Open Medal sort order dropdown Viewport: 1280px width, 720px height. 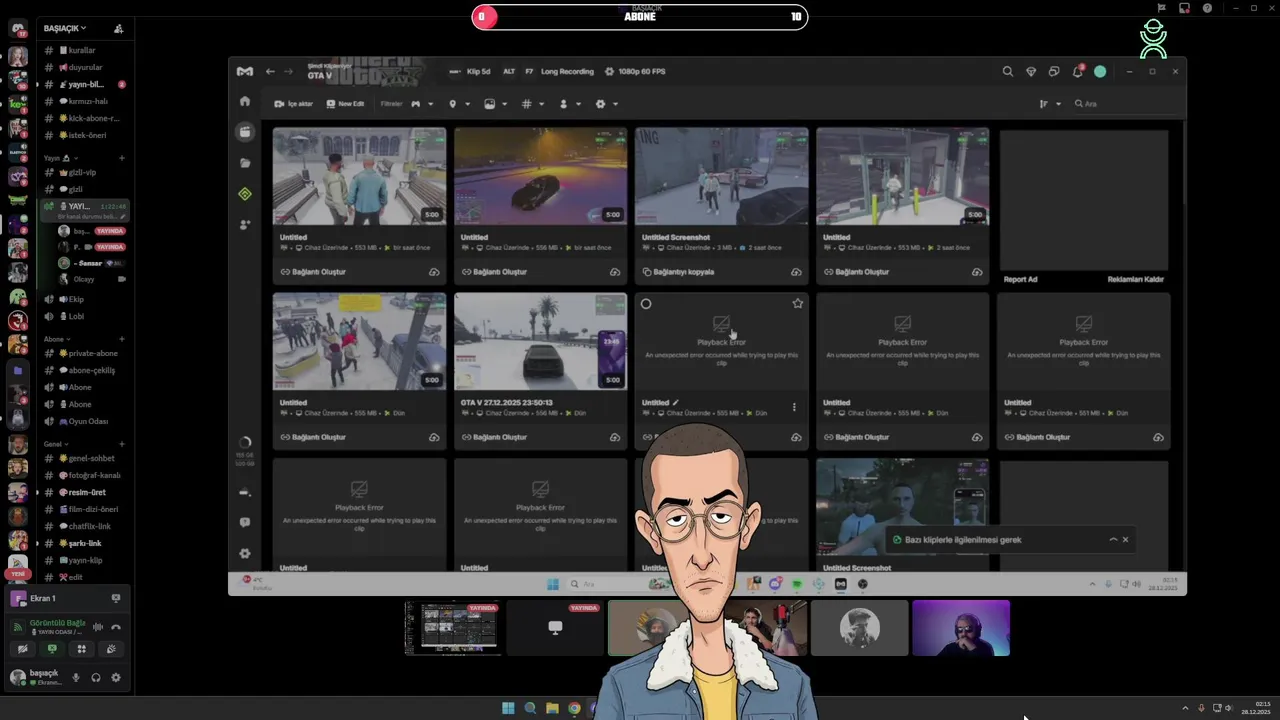(x=1049, y=104)
